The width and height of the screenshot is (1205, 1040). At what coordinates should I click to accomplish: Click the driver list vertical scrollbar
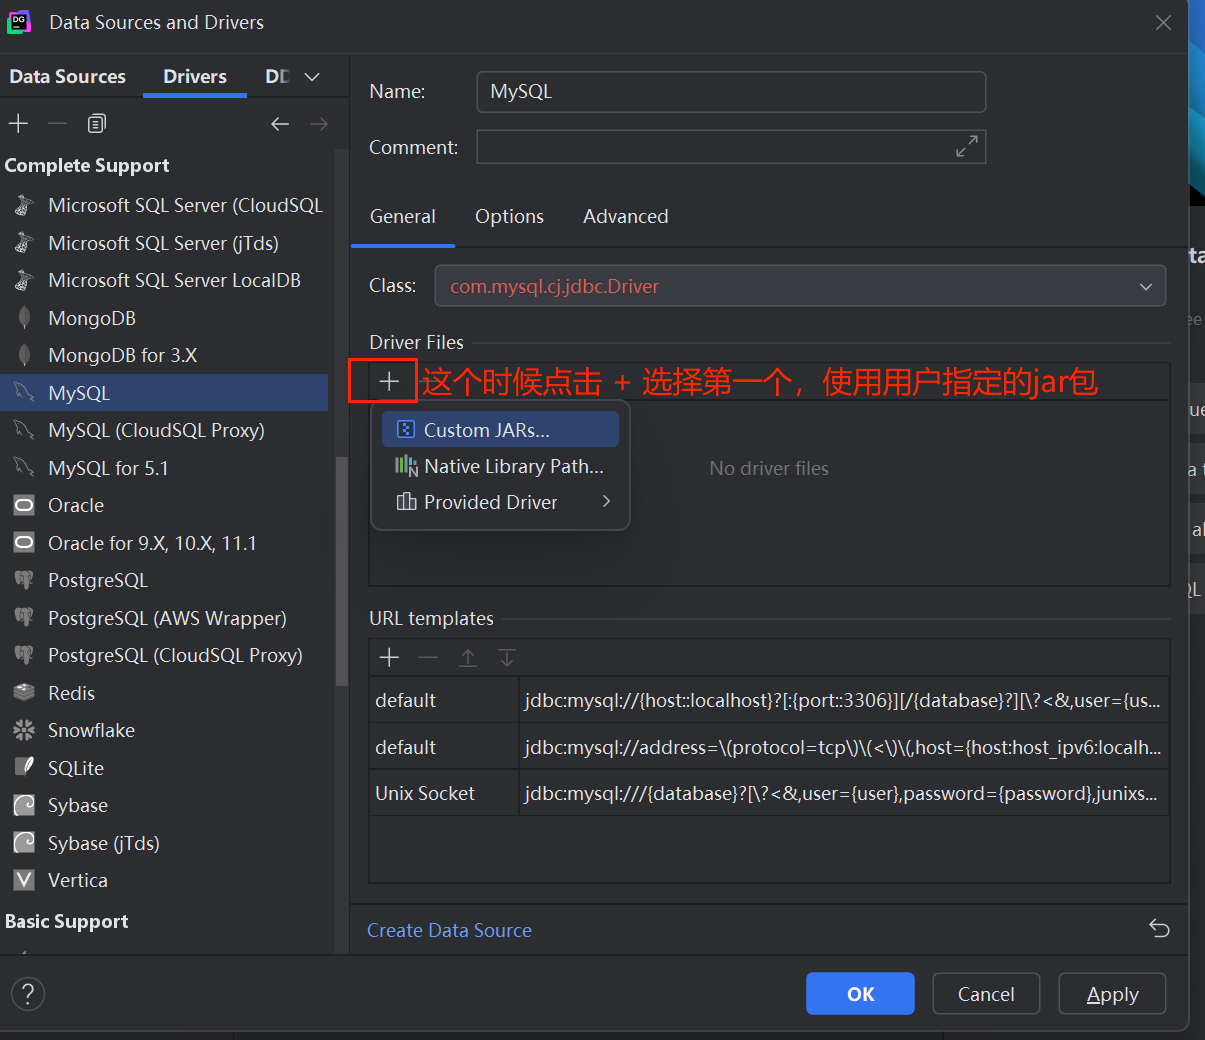click(341, 570)
